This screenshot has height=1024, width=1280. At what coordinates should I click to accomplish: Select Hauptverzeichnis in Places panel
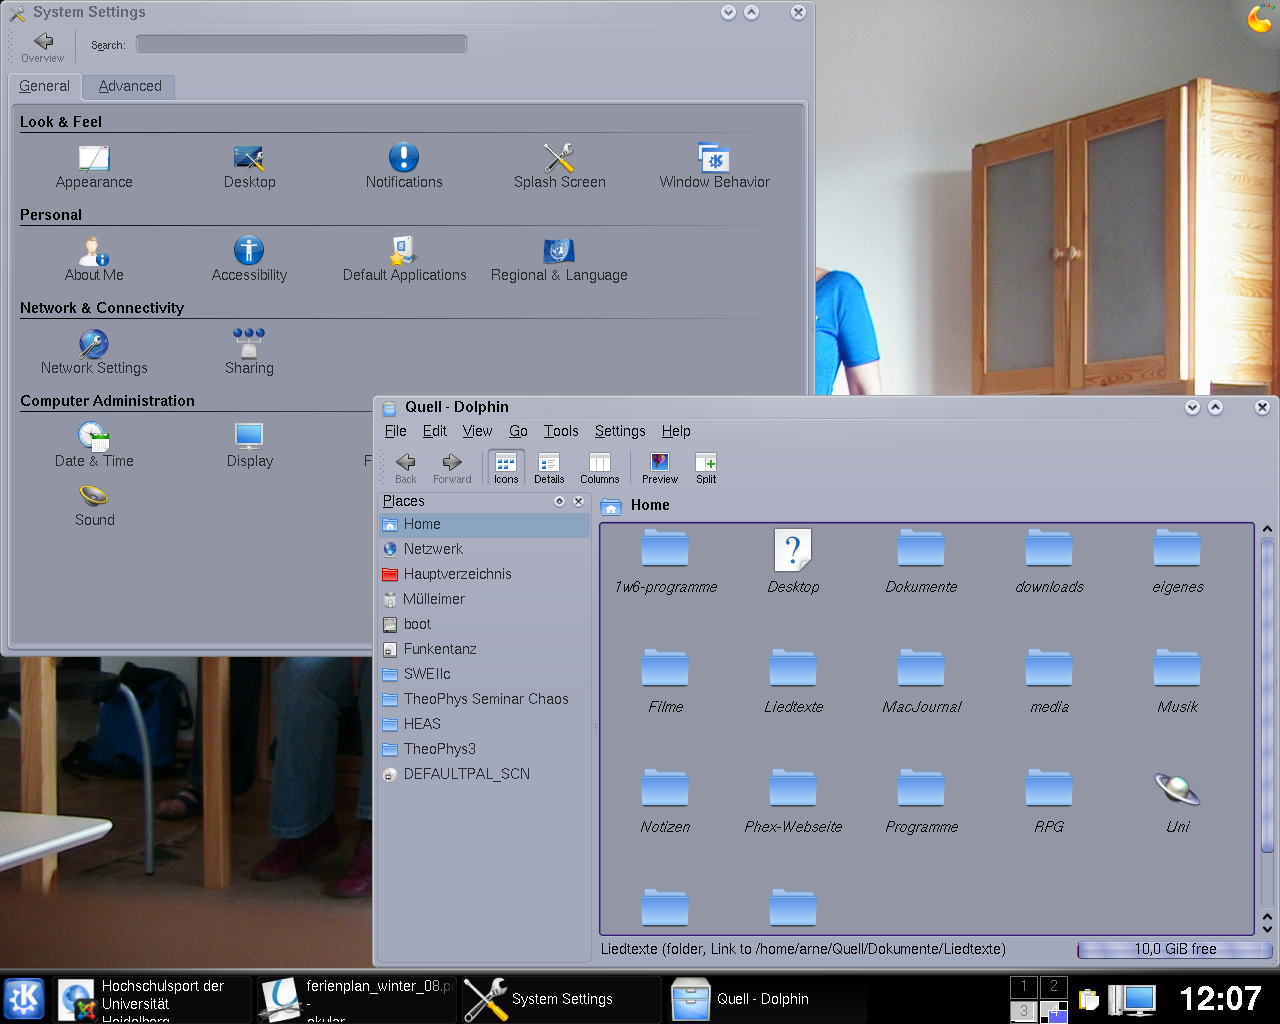pyautogui.click(x=457, y=574)
